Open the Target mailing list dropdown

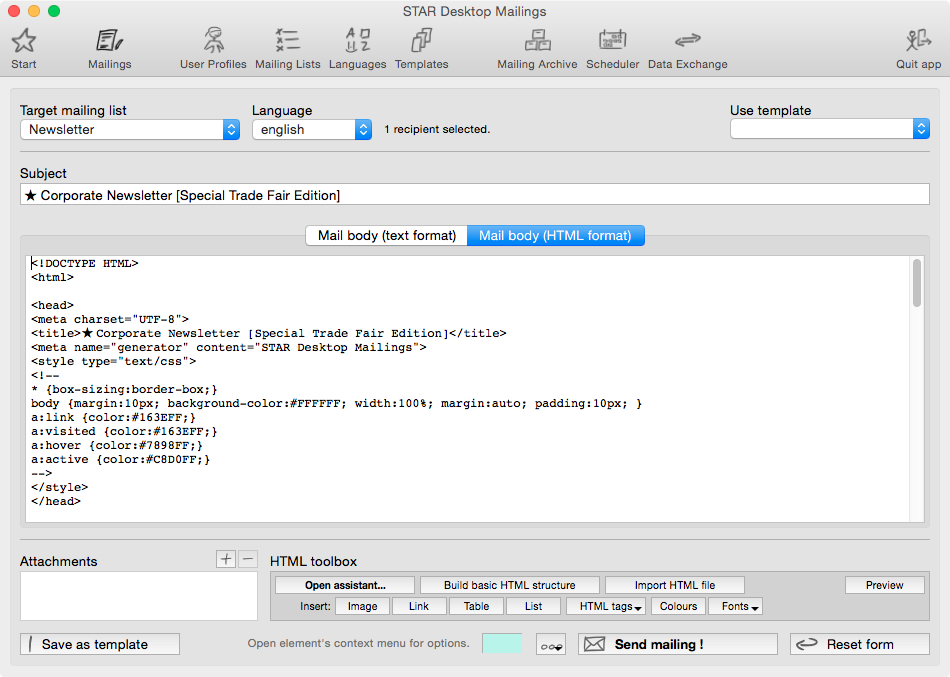(130, 130)
